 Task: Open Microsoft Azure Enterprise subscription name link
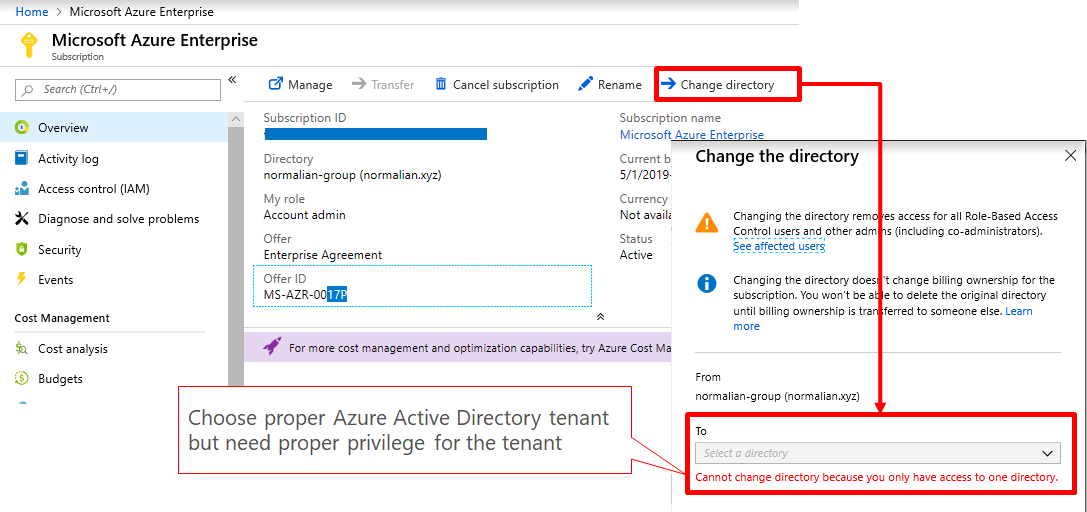(x=691, y=135)
